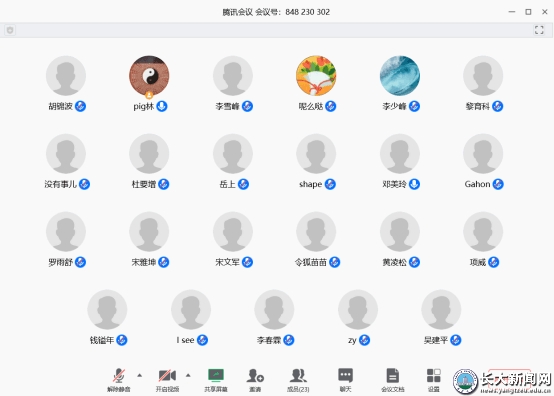Click mic icon next to 黄凌松

[414, 262]
